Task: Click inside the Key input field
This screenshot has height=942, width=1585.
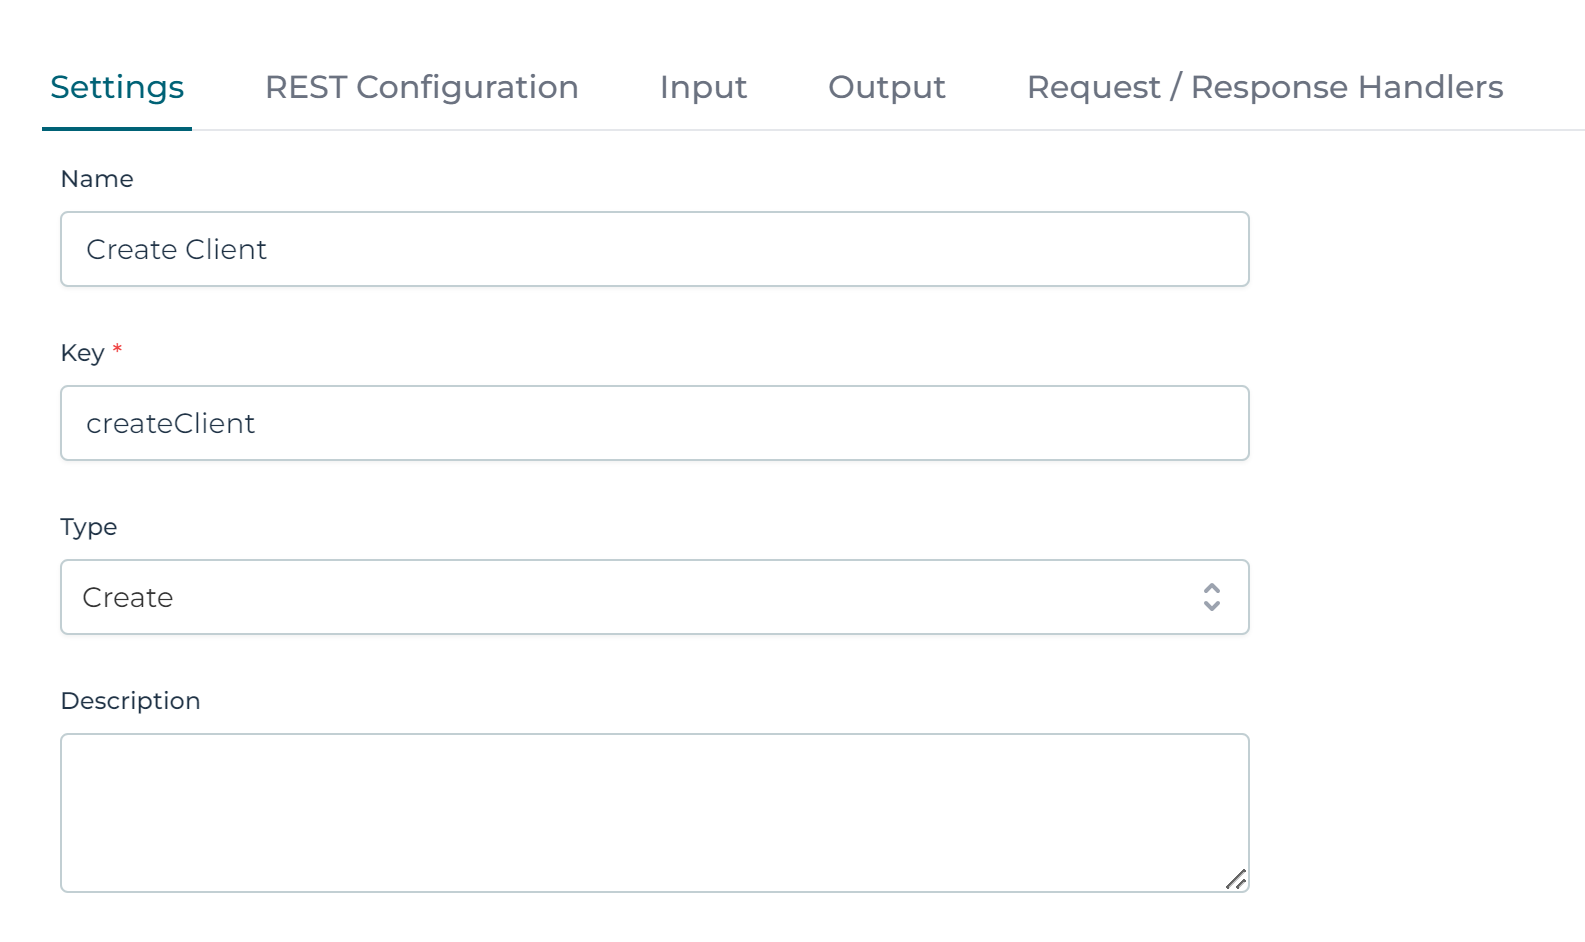Action: tap(700, 423)
